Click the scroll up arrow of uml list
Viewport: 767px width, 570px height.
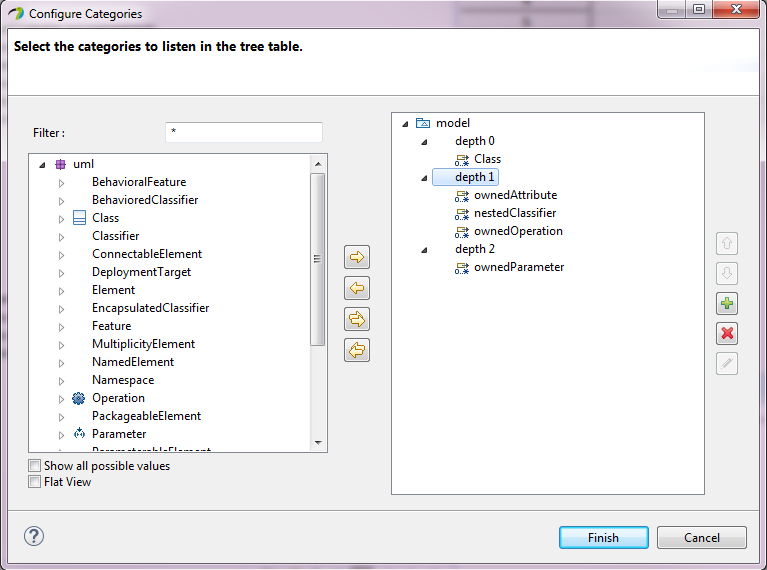pos(318,164)
